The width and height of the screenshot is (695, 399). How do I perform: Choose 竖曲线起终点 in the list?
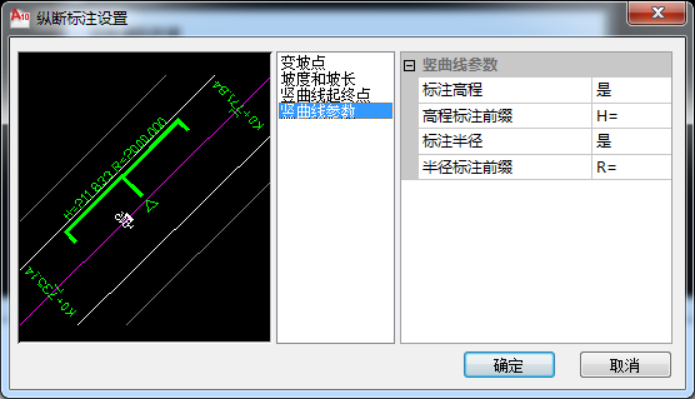(325, 95)
